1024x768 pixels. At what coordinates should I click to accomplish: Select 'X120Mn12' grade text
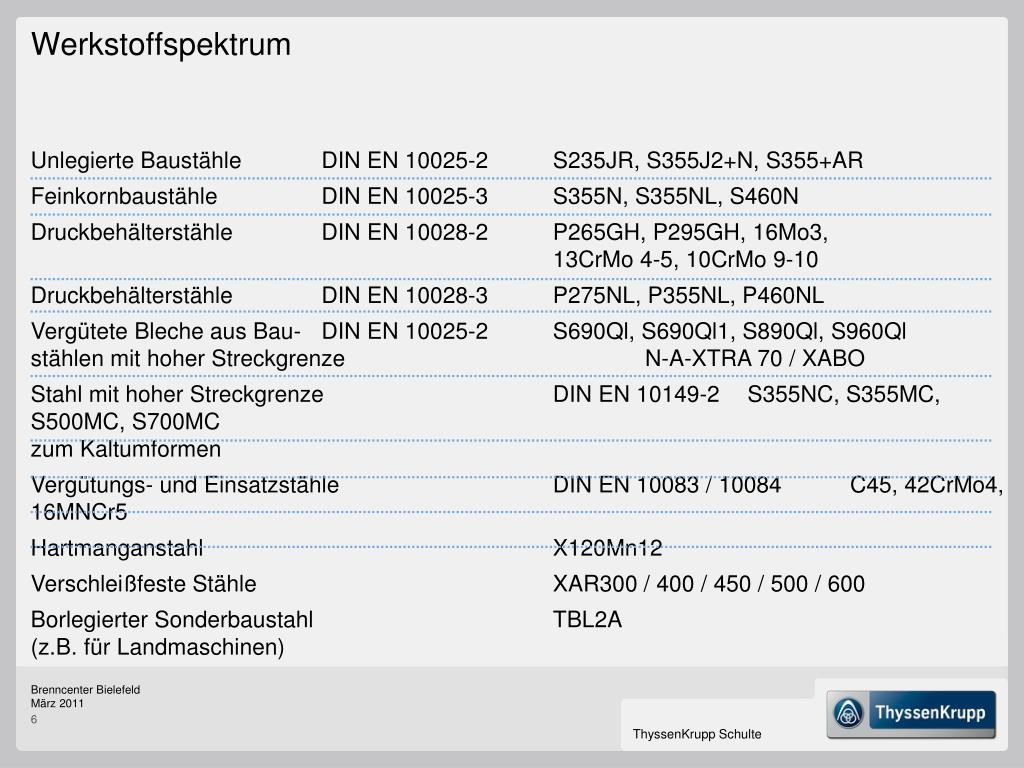pyautogui.click(x=607, y=549)
